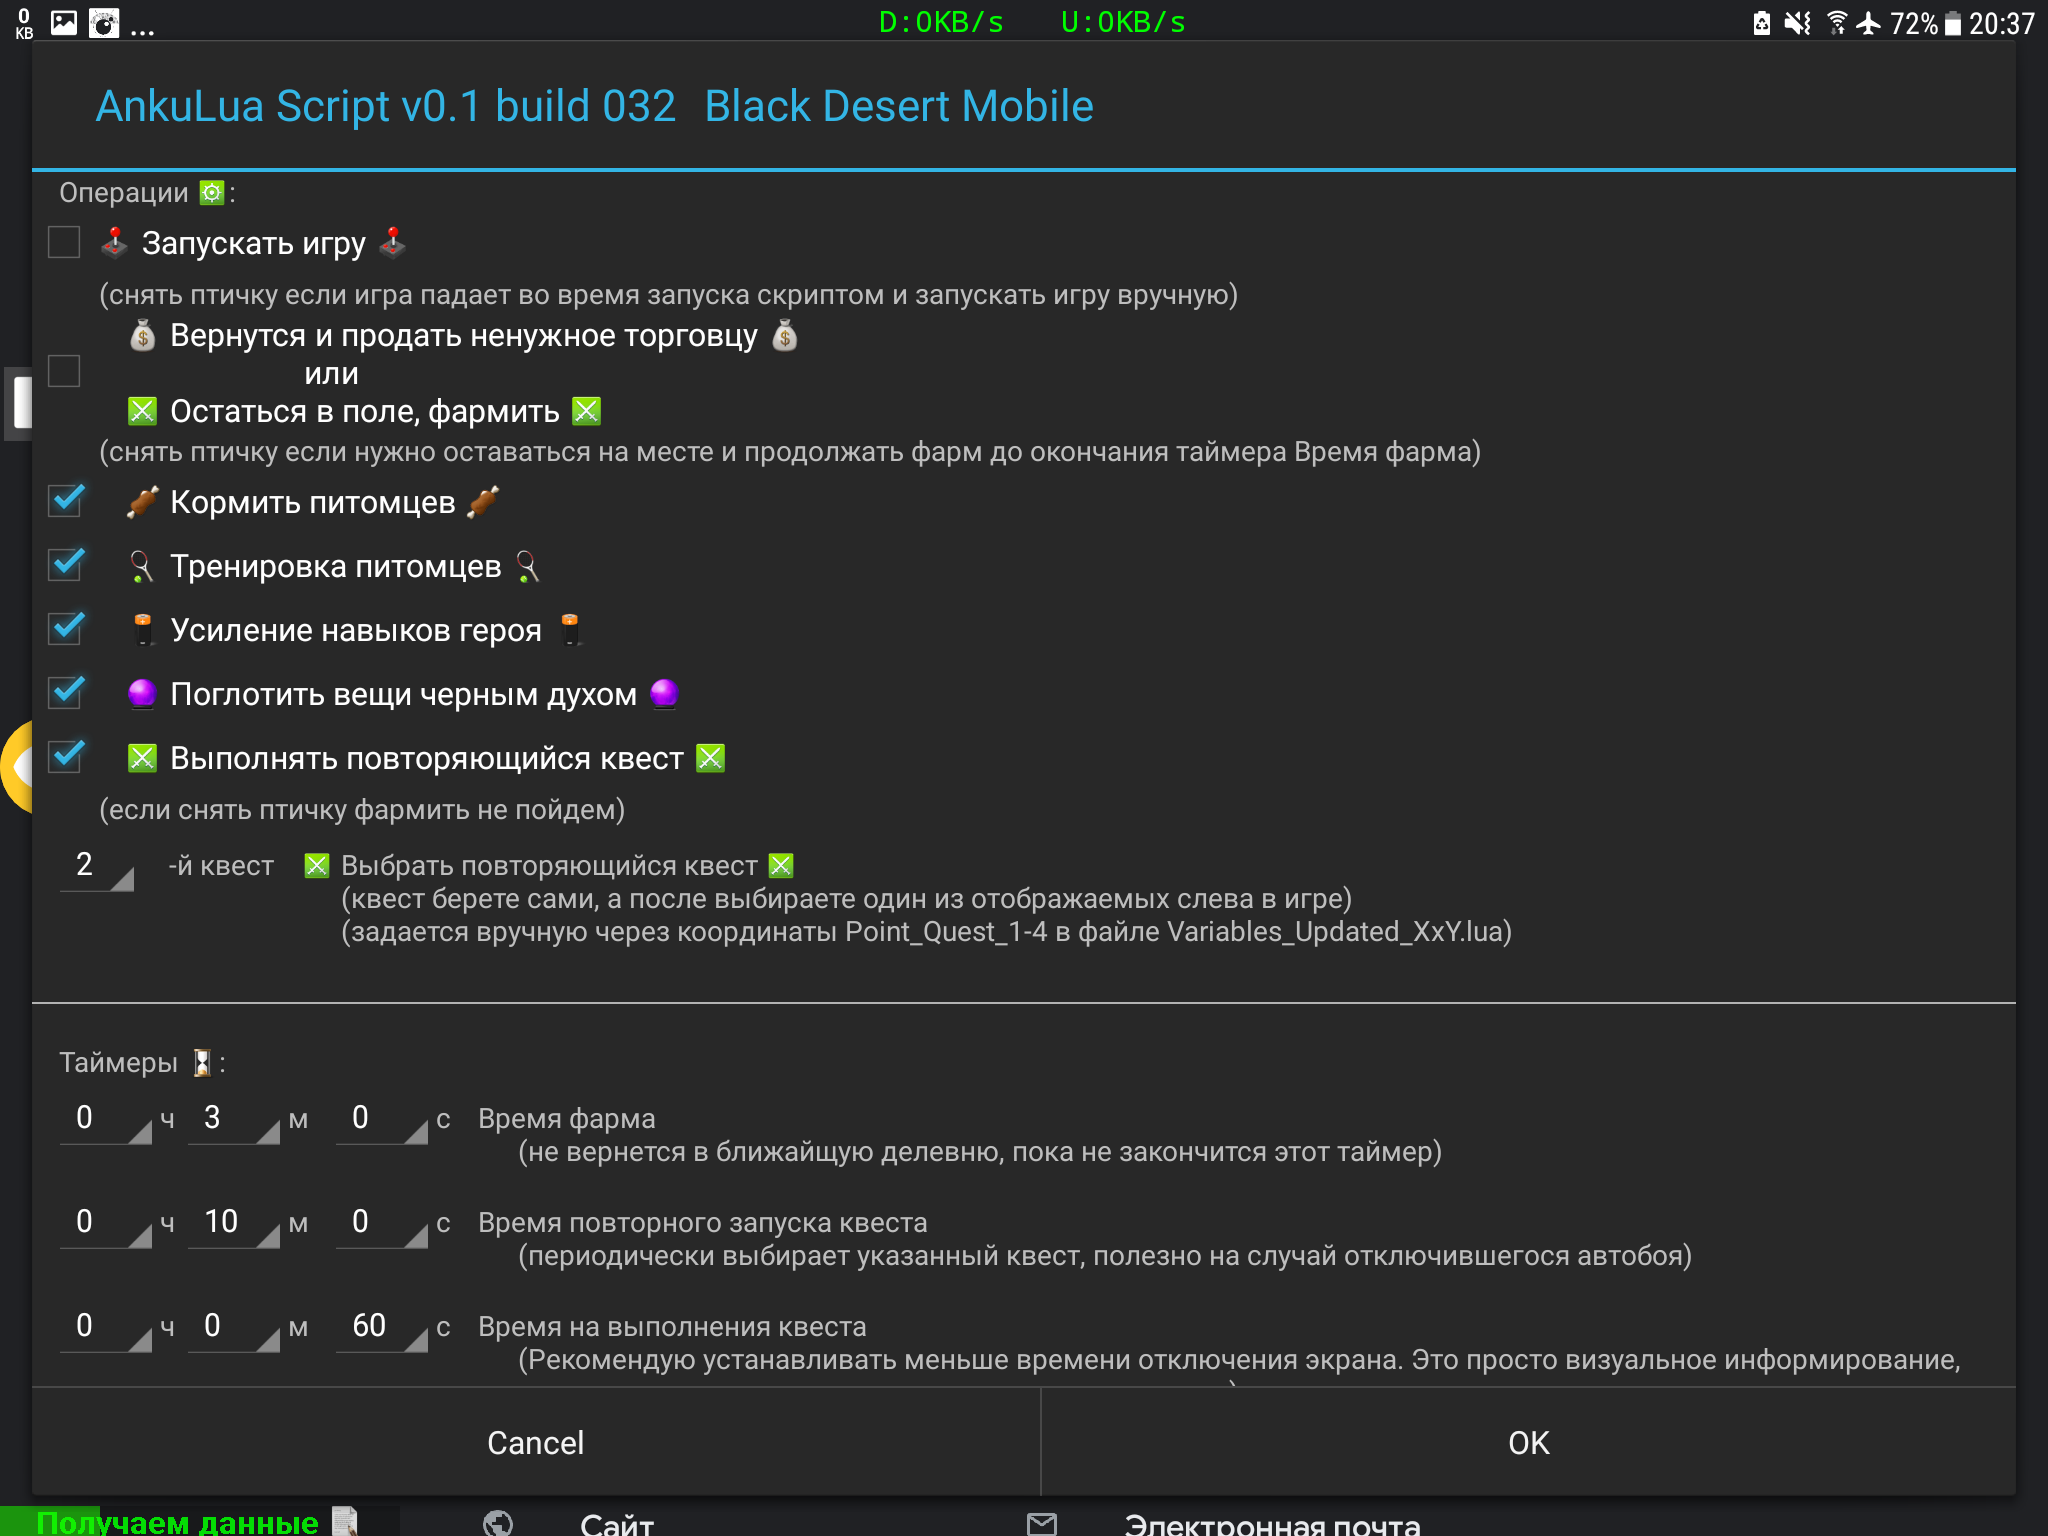Click money bag icon near Вернутся и продать
The height and width of the screenshot is (1536, 2048).
(142, 336)
